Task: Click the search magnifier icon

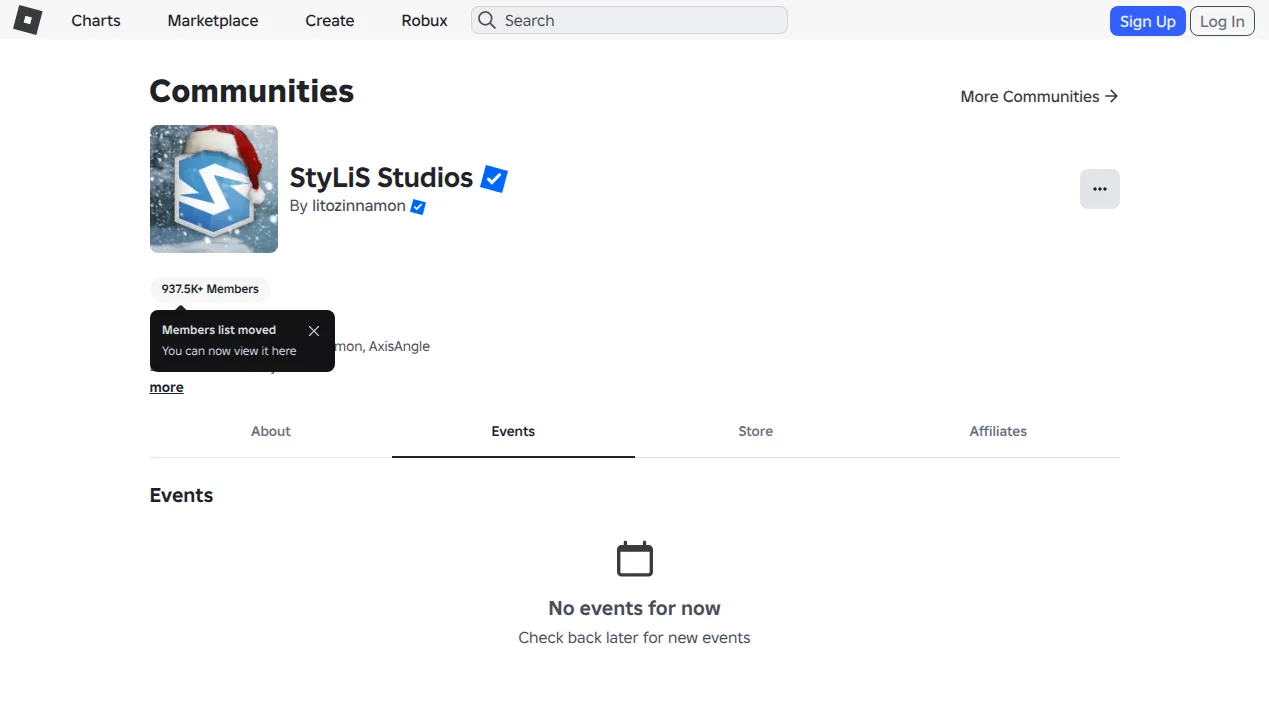Action: click(x=487, y=20)
